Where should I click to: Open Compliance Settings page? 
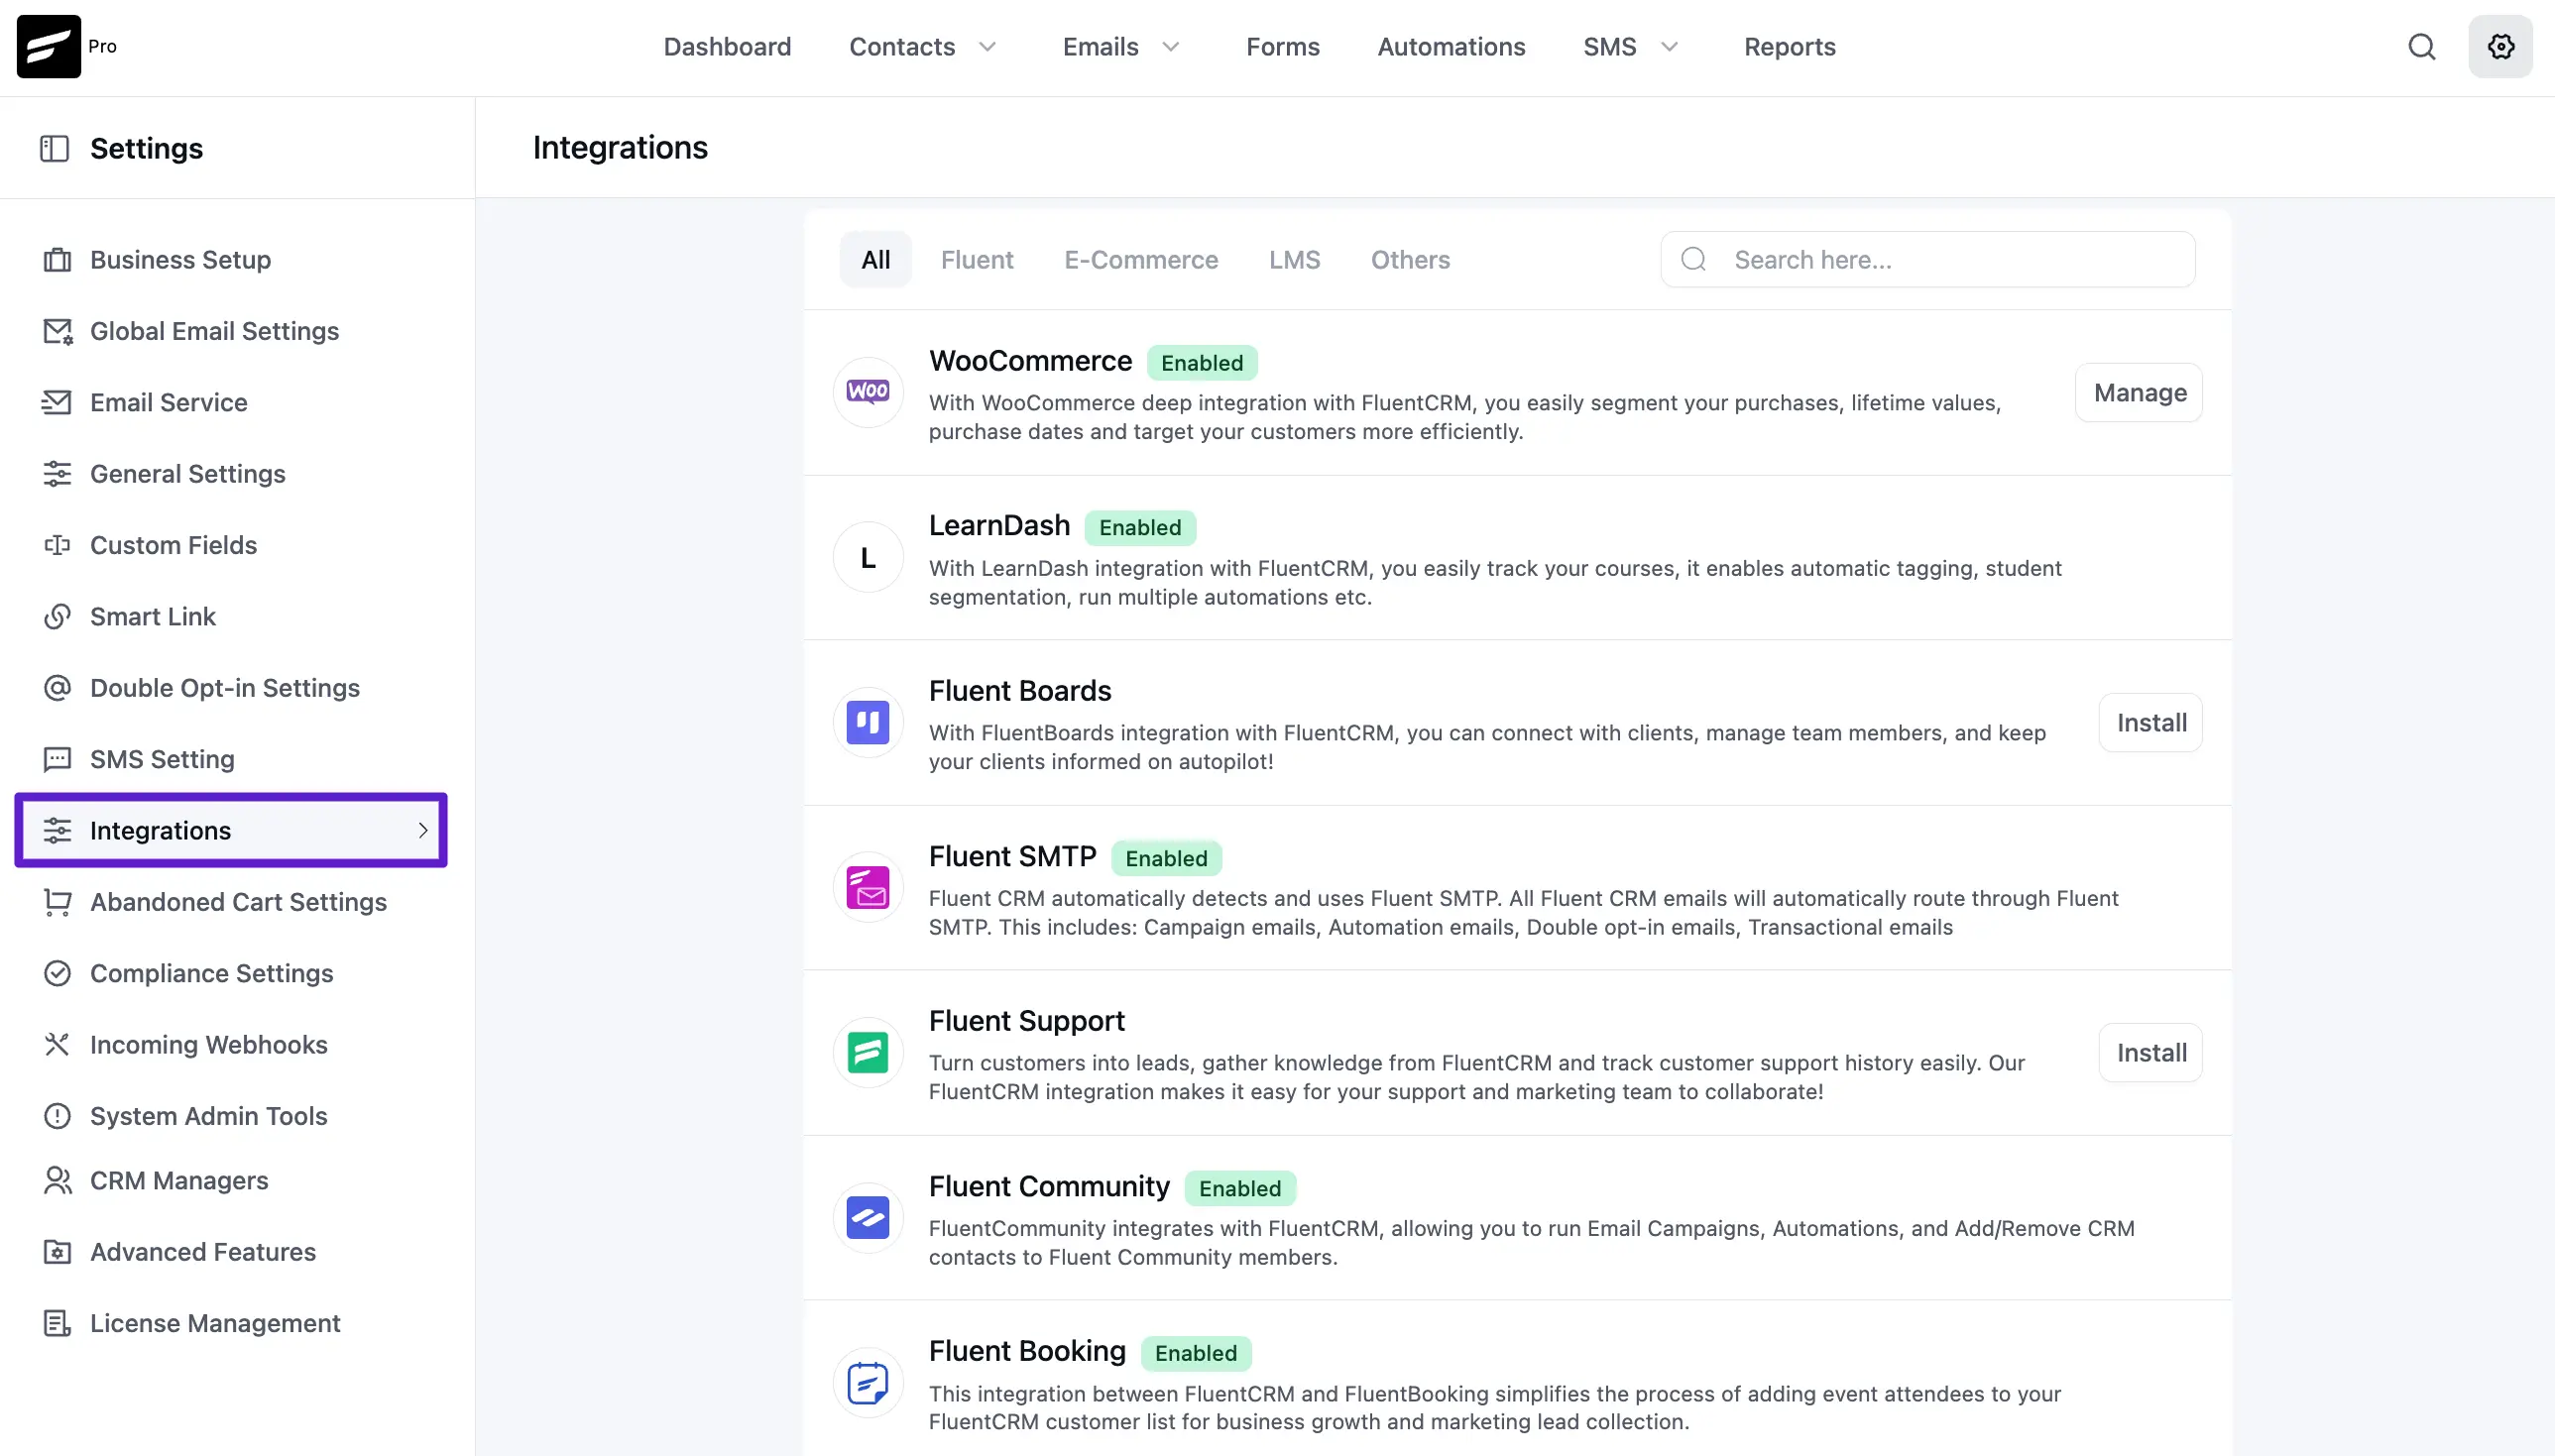click(211, 973)
